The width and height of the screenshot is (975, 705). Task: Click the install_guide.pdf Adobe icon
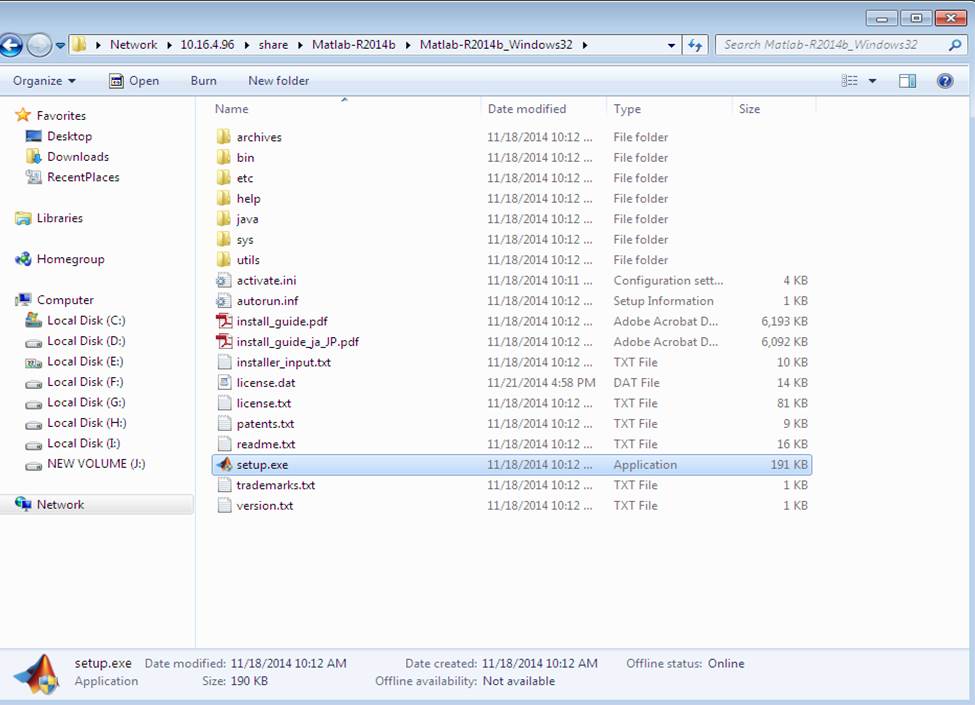[x=224, y=322]
